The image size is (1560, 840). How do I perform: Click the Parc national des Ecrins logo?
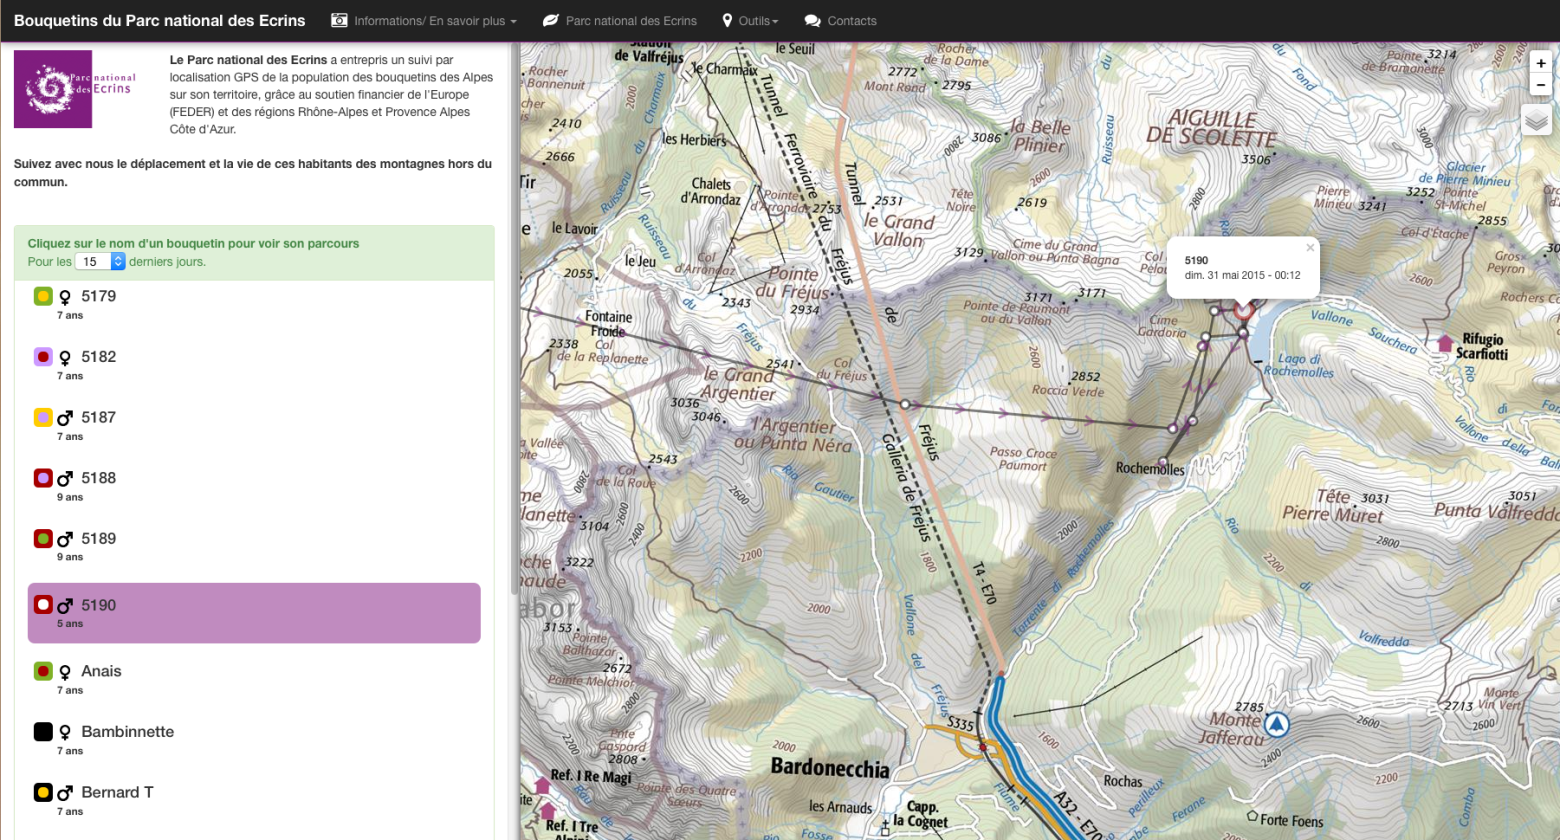click(53, 89)
